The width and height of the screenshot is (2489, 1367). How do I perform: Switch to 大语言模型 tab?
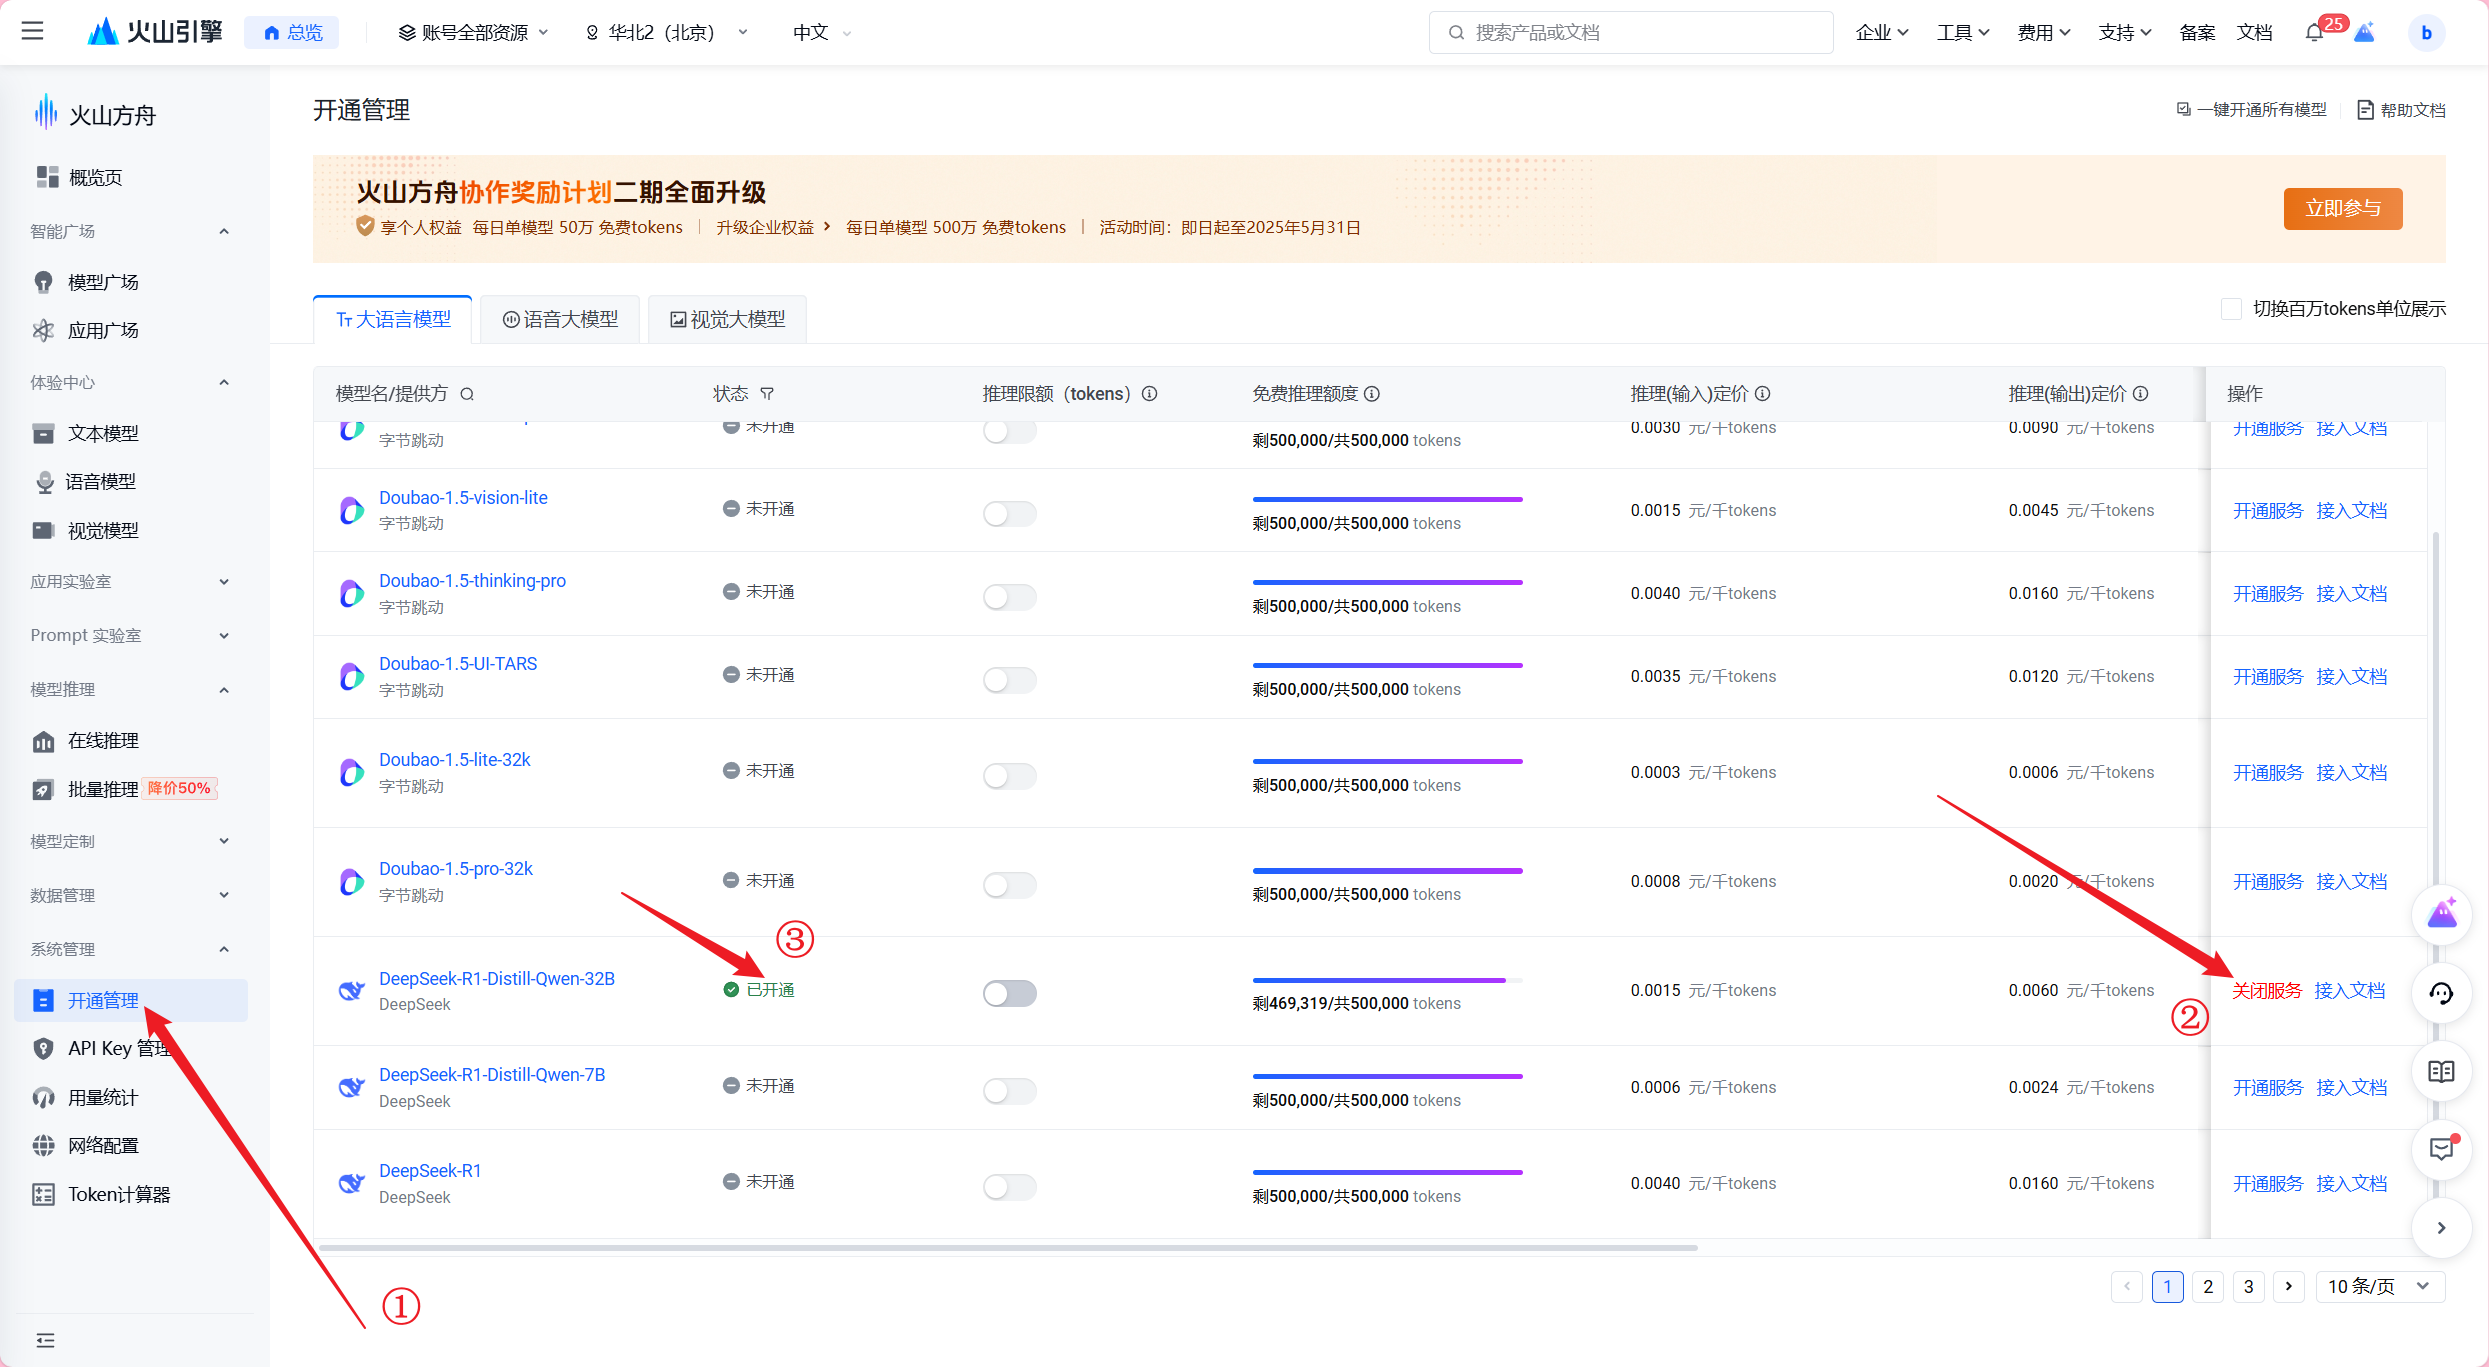(393, 319)
